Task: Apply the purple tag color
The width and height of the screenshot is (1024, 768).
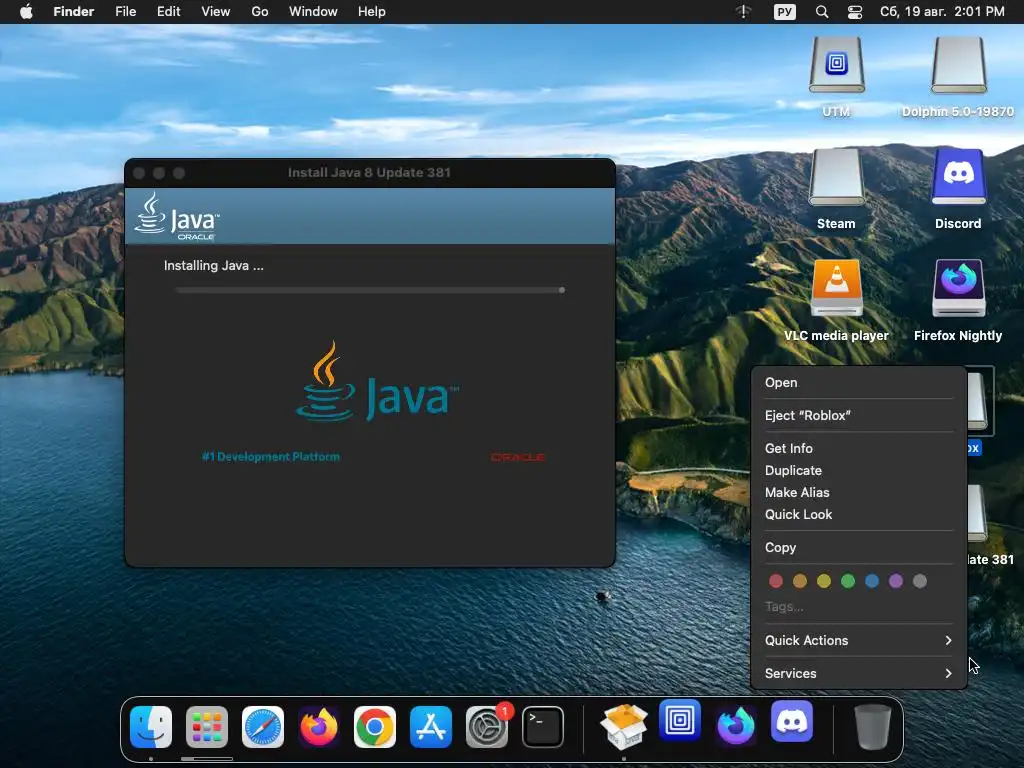Action: click(x=896, y=581)
